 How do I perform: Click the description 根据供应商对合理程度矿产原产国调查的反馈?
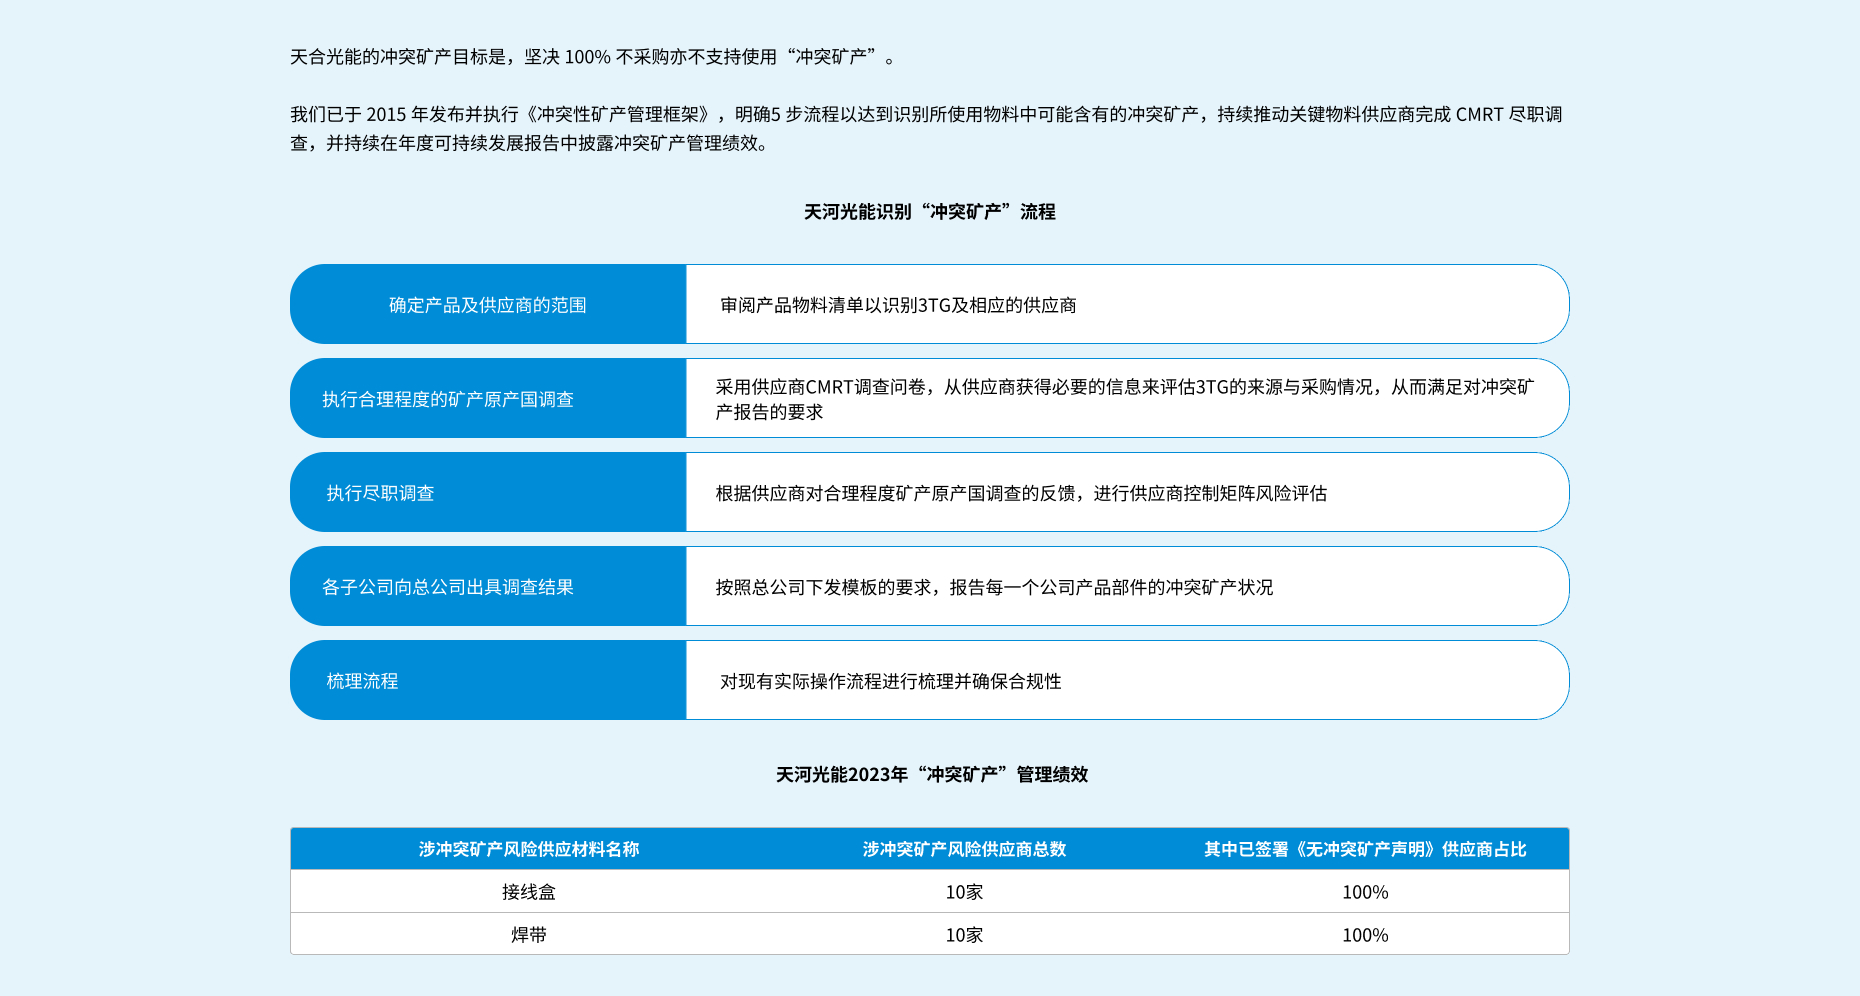(1021, 493)
